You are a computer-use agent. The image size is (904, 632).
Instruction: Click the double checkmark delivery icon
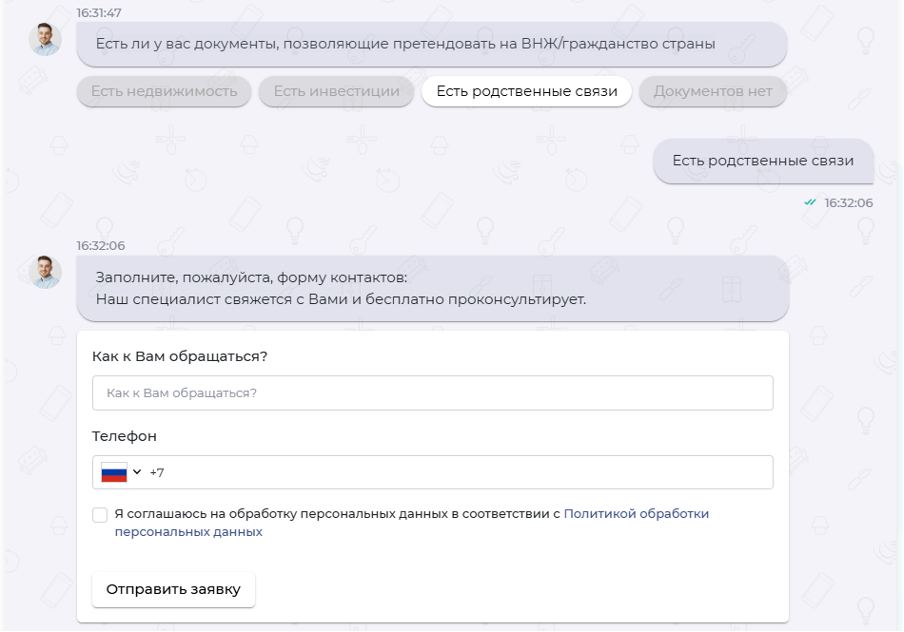[x=810, y=200]
